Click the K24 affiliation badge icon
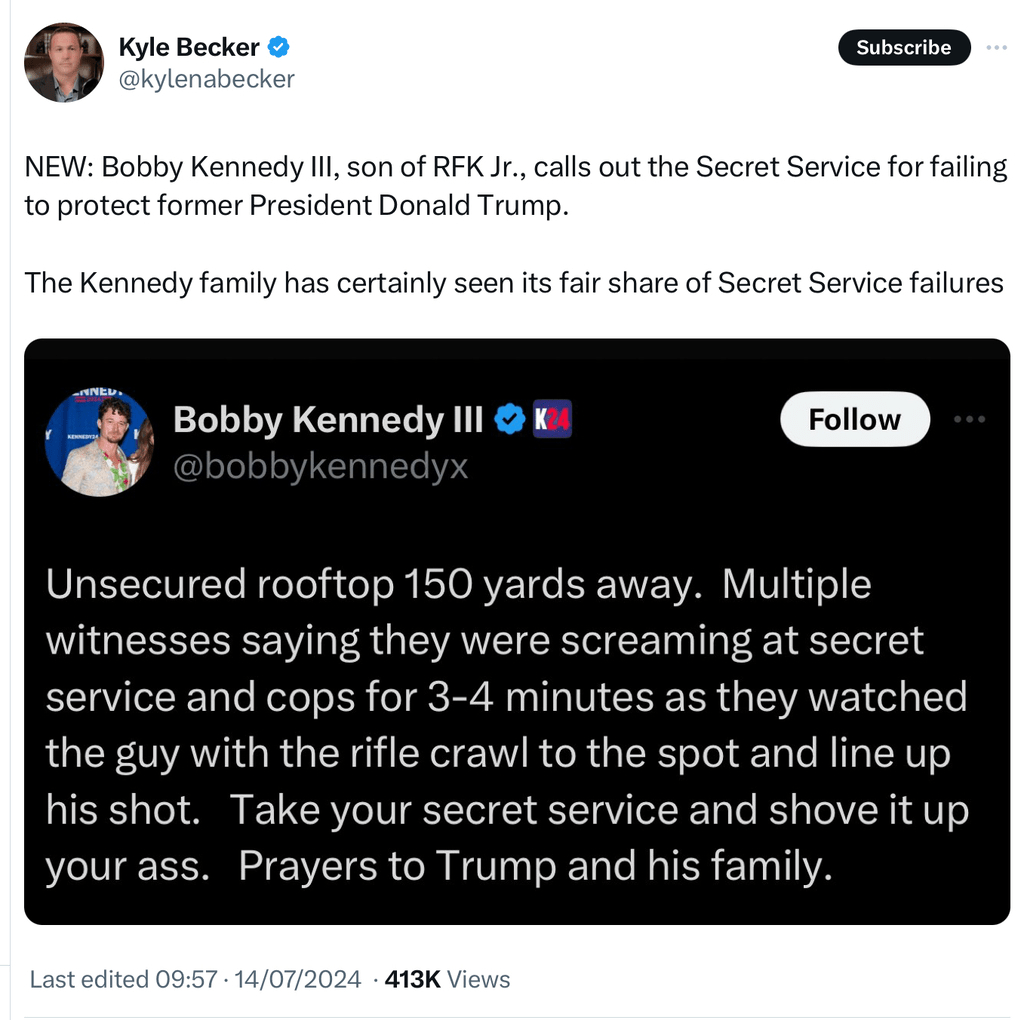This screenshot has height=1020, width=1024. click(552, 419)
